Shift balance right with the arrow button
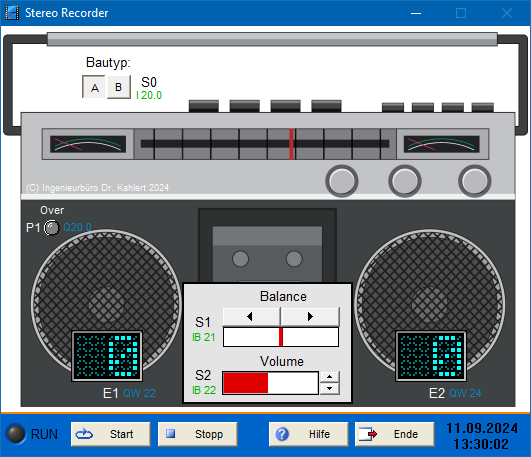The width and height of the screenshot is (531, 457). (310, 316)
